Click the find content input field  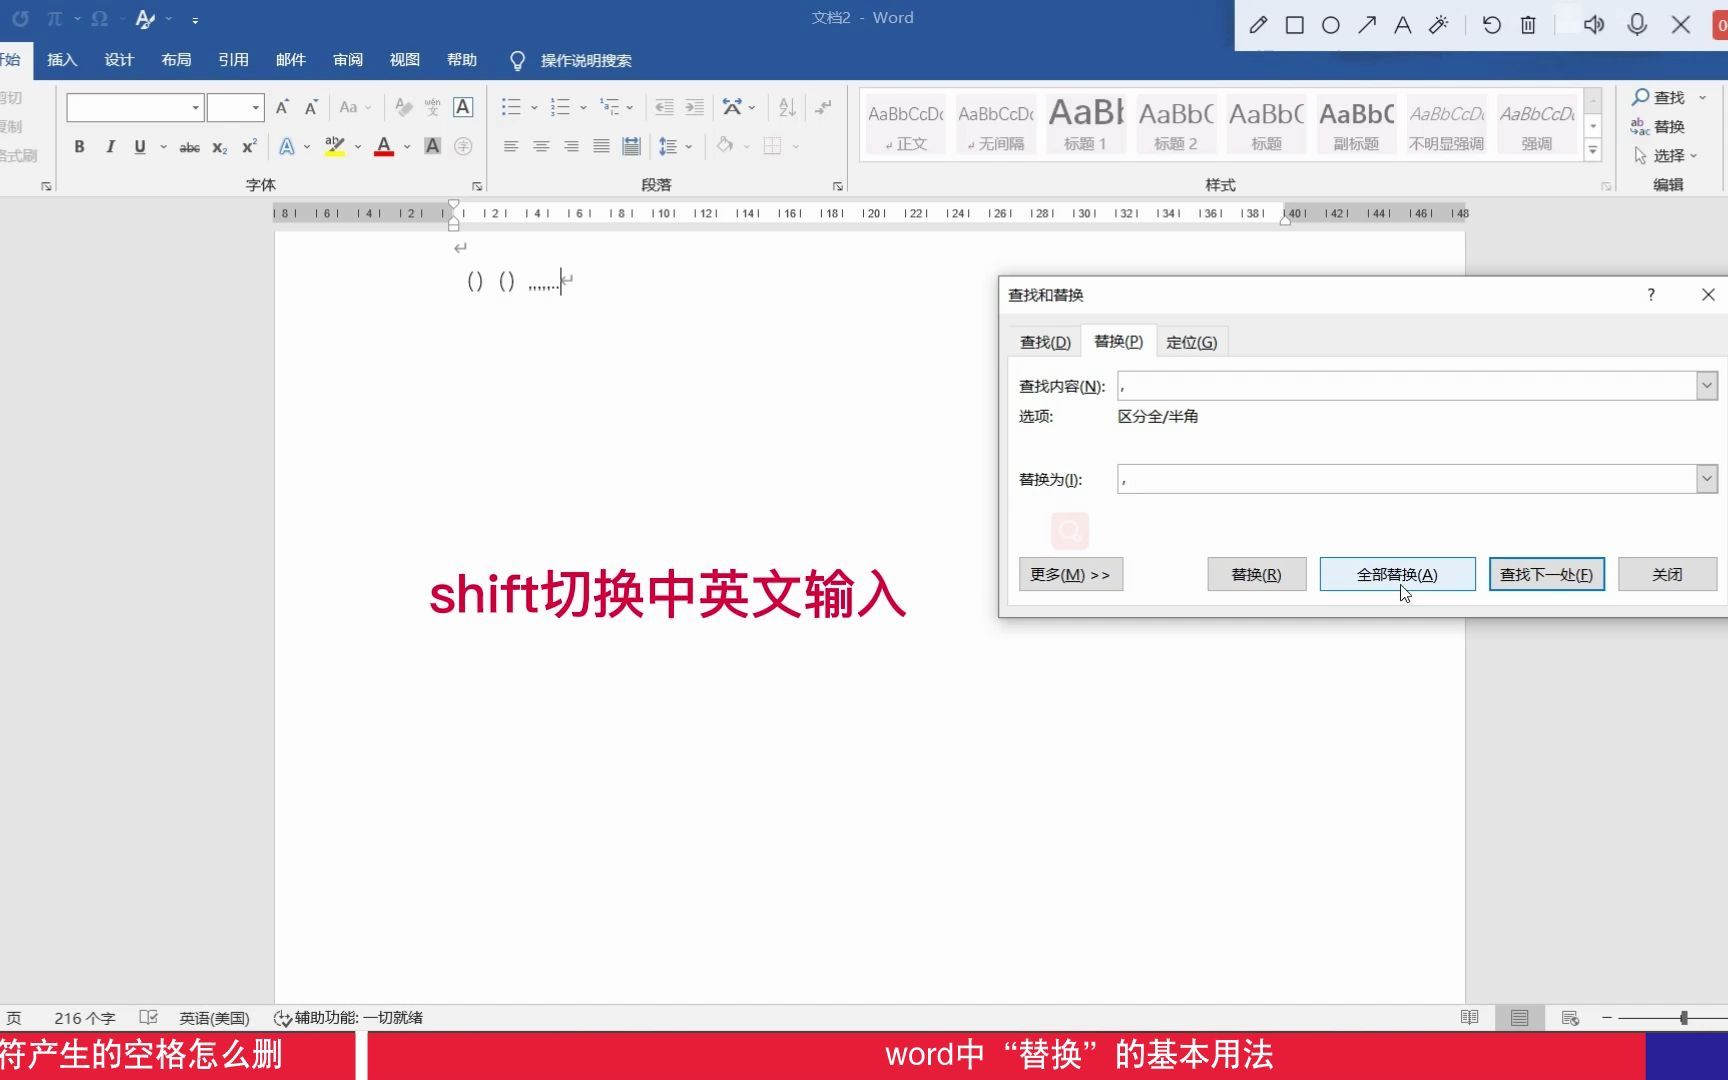pos(1407,386)
